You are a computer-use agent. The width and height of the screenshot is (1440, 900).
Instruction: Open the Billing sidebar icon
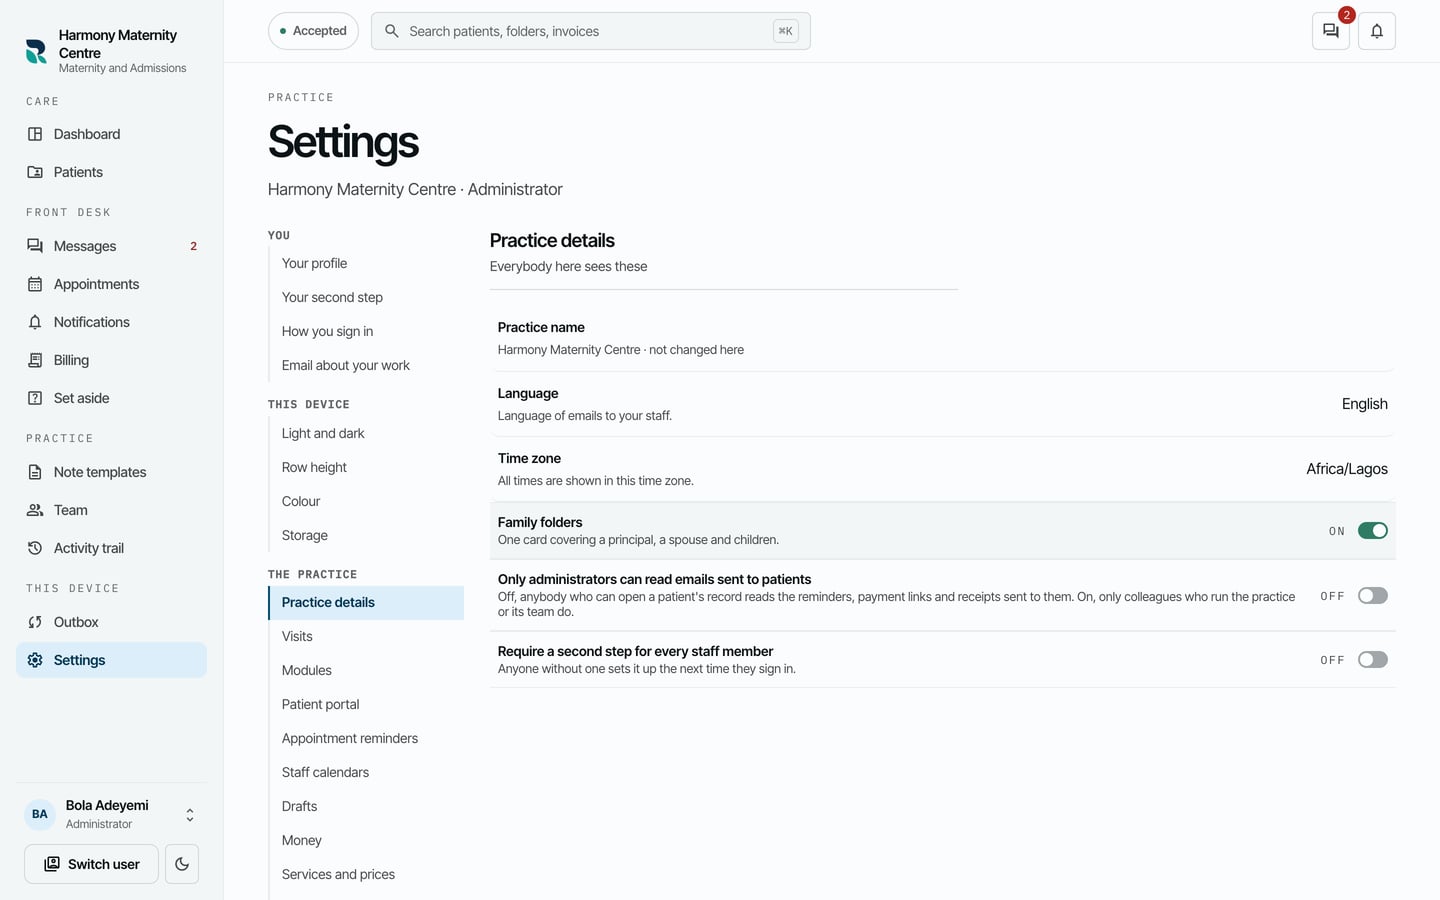(x=35, y=360)
